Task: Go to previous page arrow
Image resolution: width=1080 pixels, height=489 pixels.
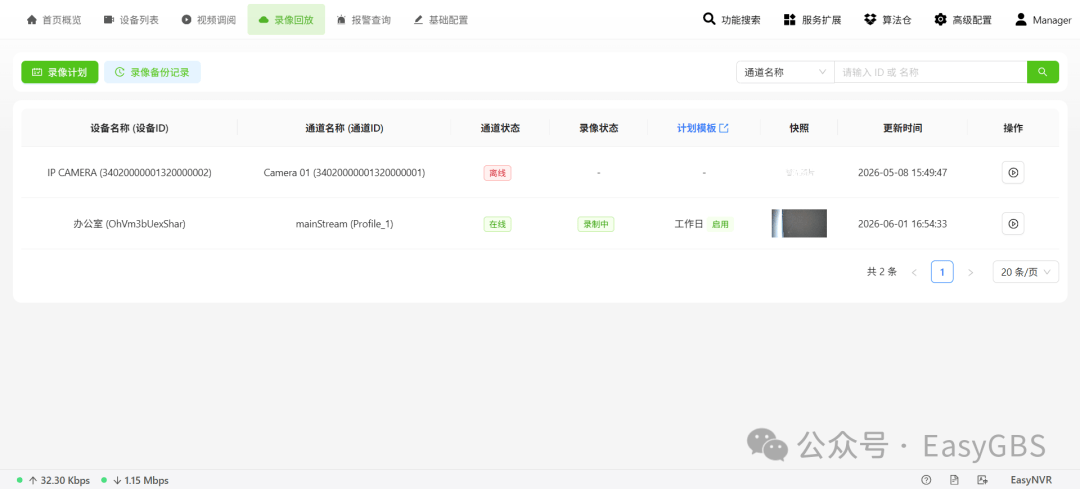Action: pyautogui.click(x=914, y=272)
